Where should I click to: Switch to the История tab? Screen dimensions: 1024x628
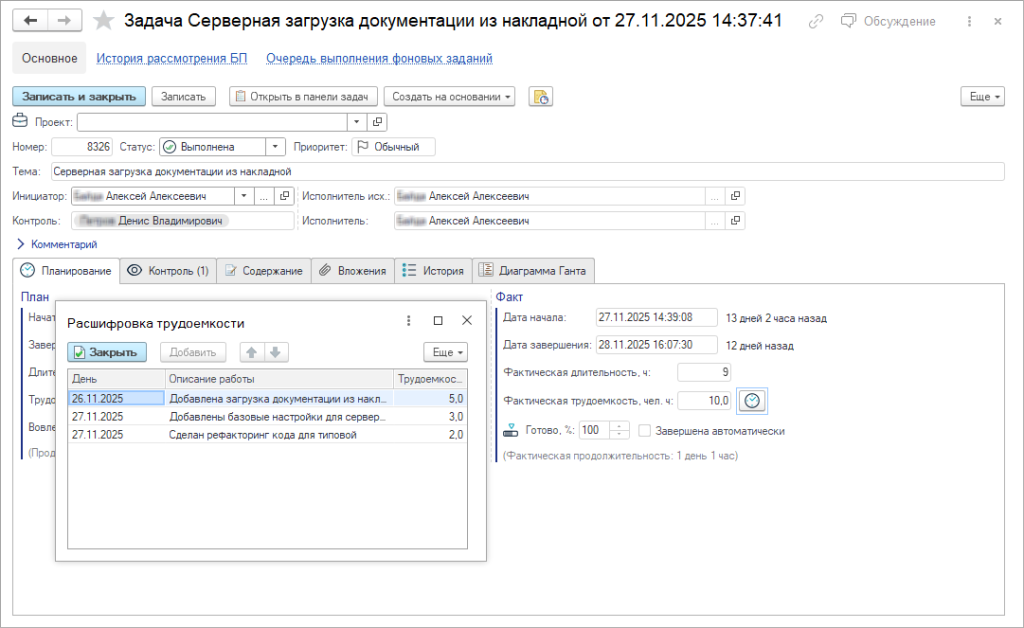tap(434, 271)
